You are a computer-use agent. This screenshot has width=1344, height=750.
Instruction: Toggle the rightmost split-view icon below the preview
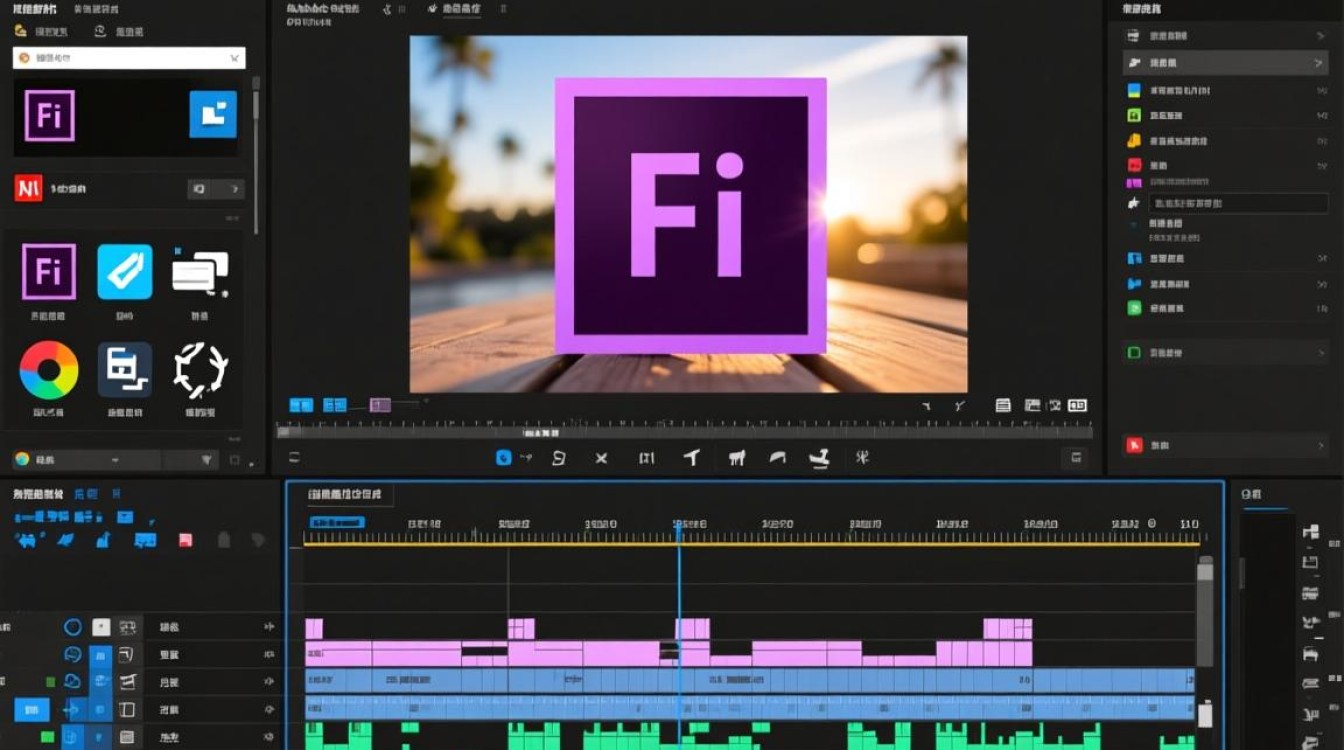point(1077,405)
